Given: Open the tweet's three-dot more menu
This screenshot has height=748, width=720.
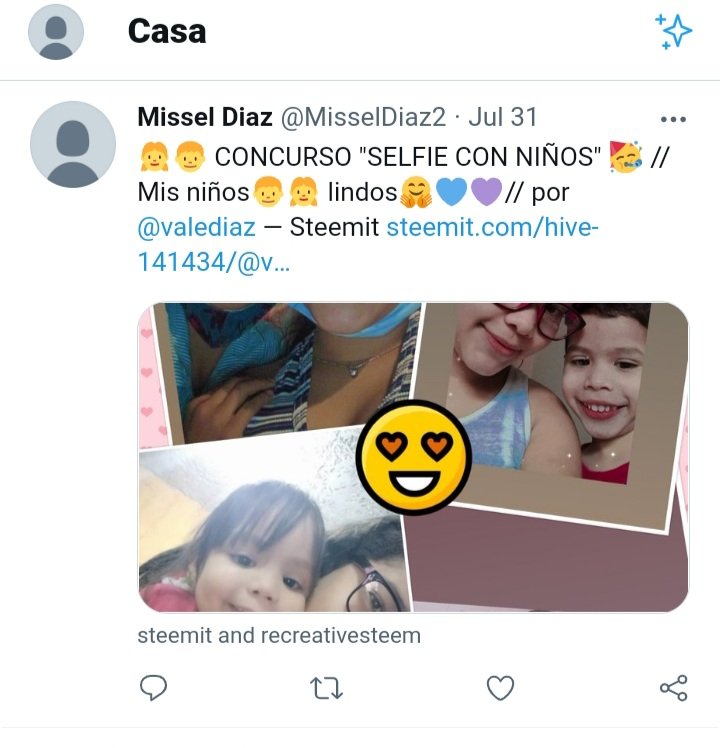Looking at the screenshot, I should click(x=673, y=119).
